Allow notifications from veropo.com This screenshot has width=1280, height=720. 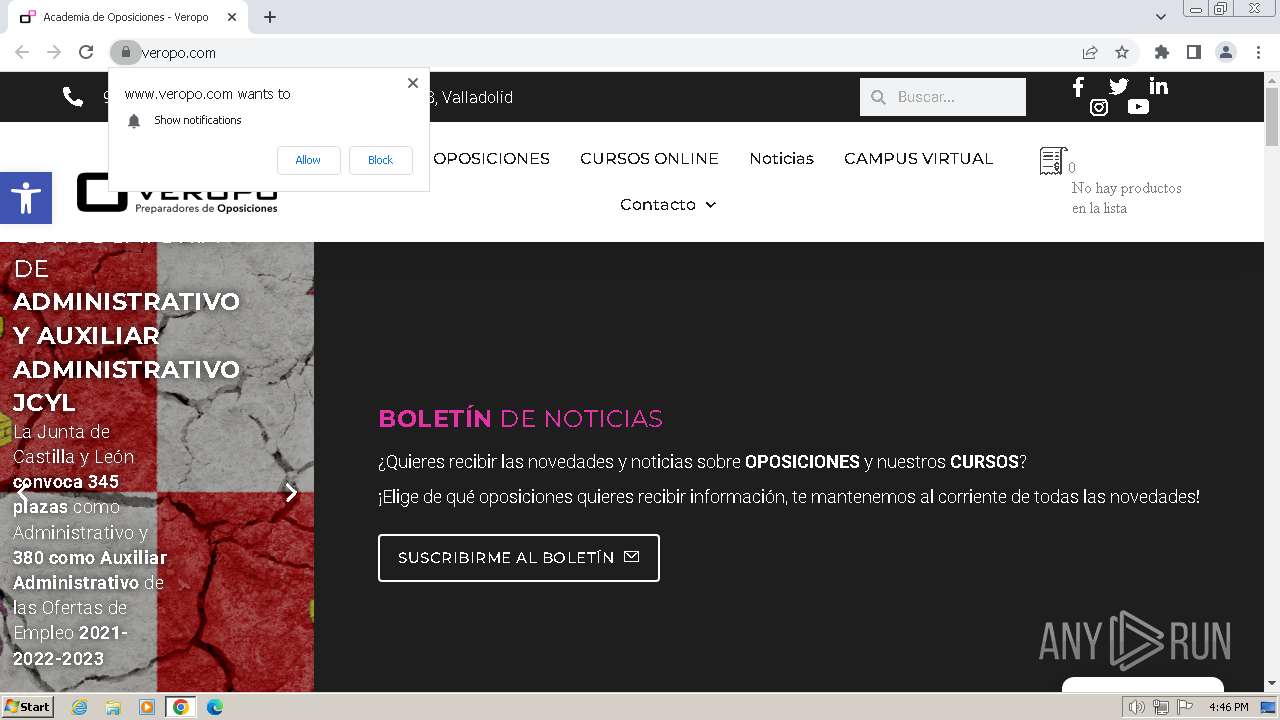pos(308,160)
